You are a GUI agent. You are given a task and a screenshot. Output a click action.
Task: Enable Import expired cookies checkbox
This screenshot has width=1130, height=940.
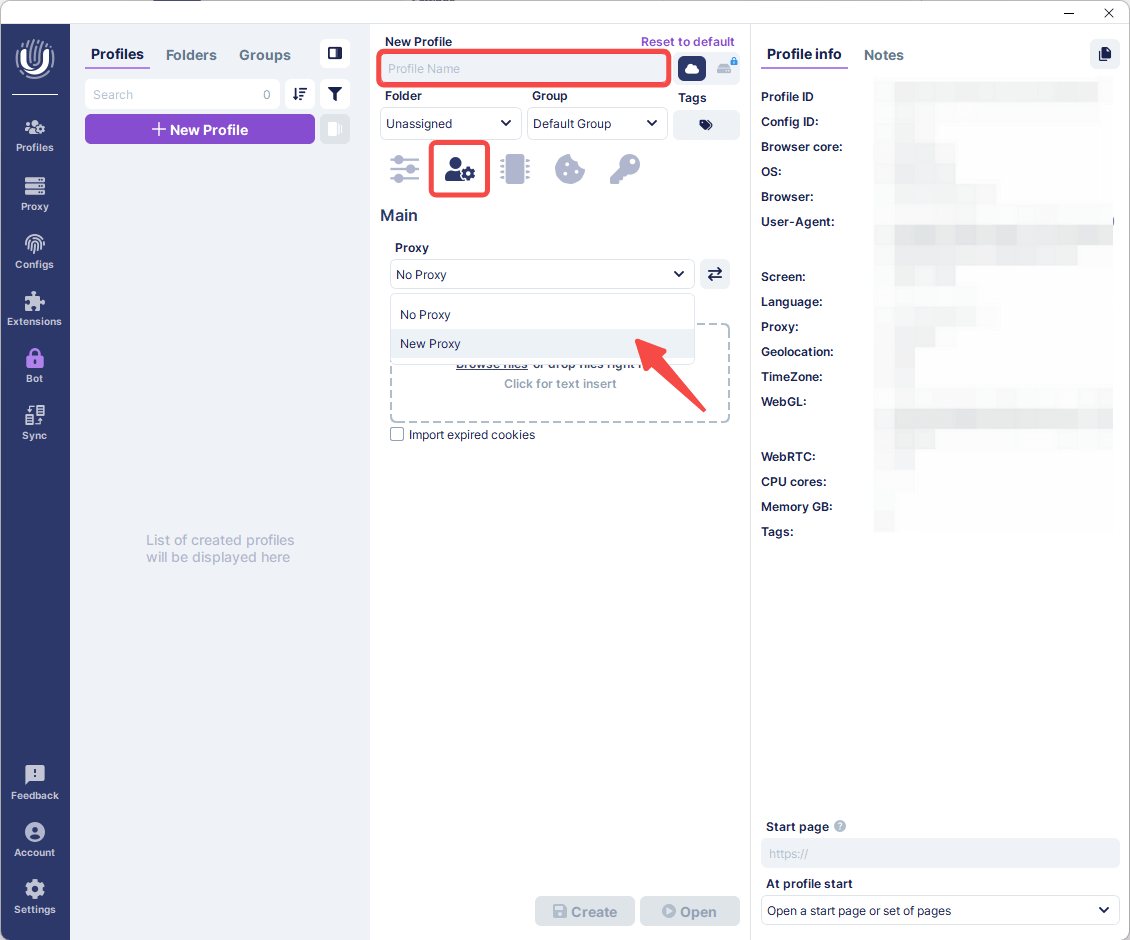click(397, 435)
